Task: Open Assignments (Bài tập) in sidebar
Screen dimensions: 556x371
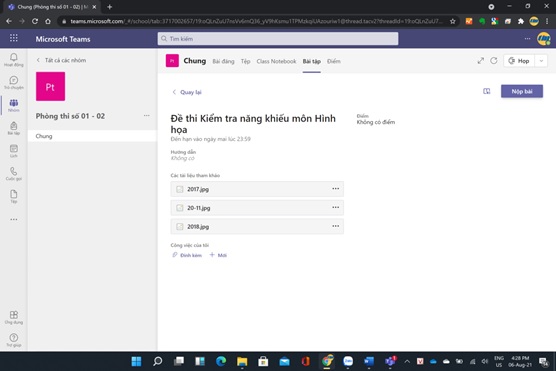Action: pyautogui.click(x=13, y=128)
